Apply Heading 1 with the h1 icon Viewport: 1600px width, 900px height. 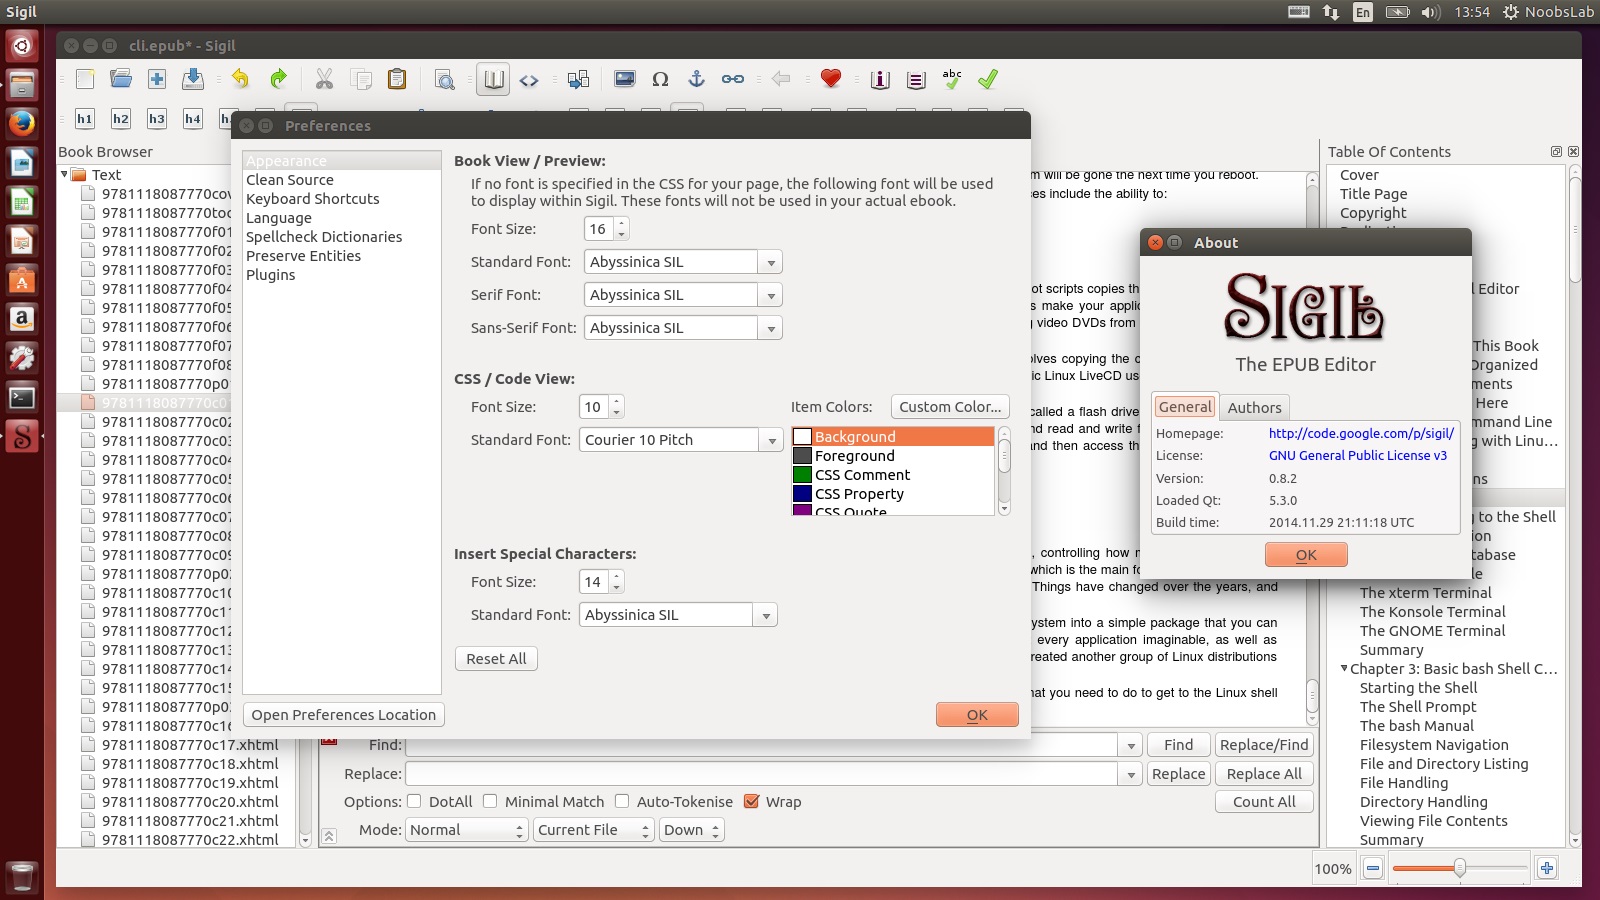[x=85, y=118]
